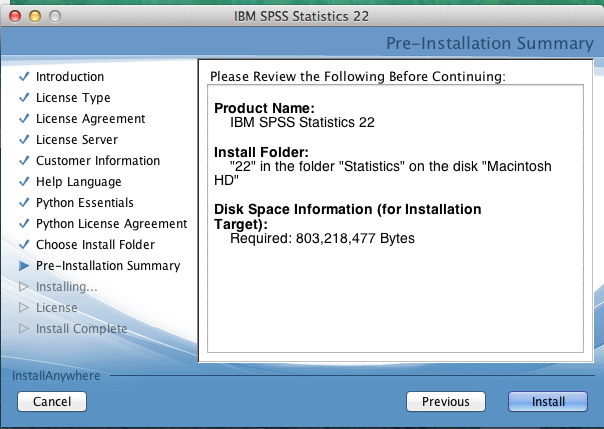Click the hollow arrow beside Install Complete
This screenshot has width=604, height=429.
click(24, 328)
